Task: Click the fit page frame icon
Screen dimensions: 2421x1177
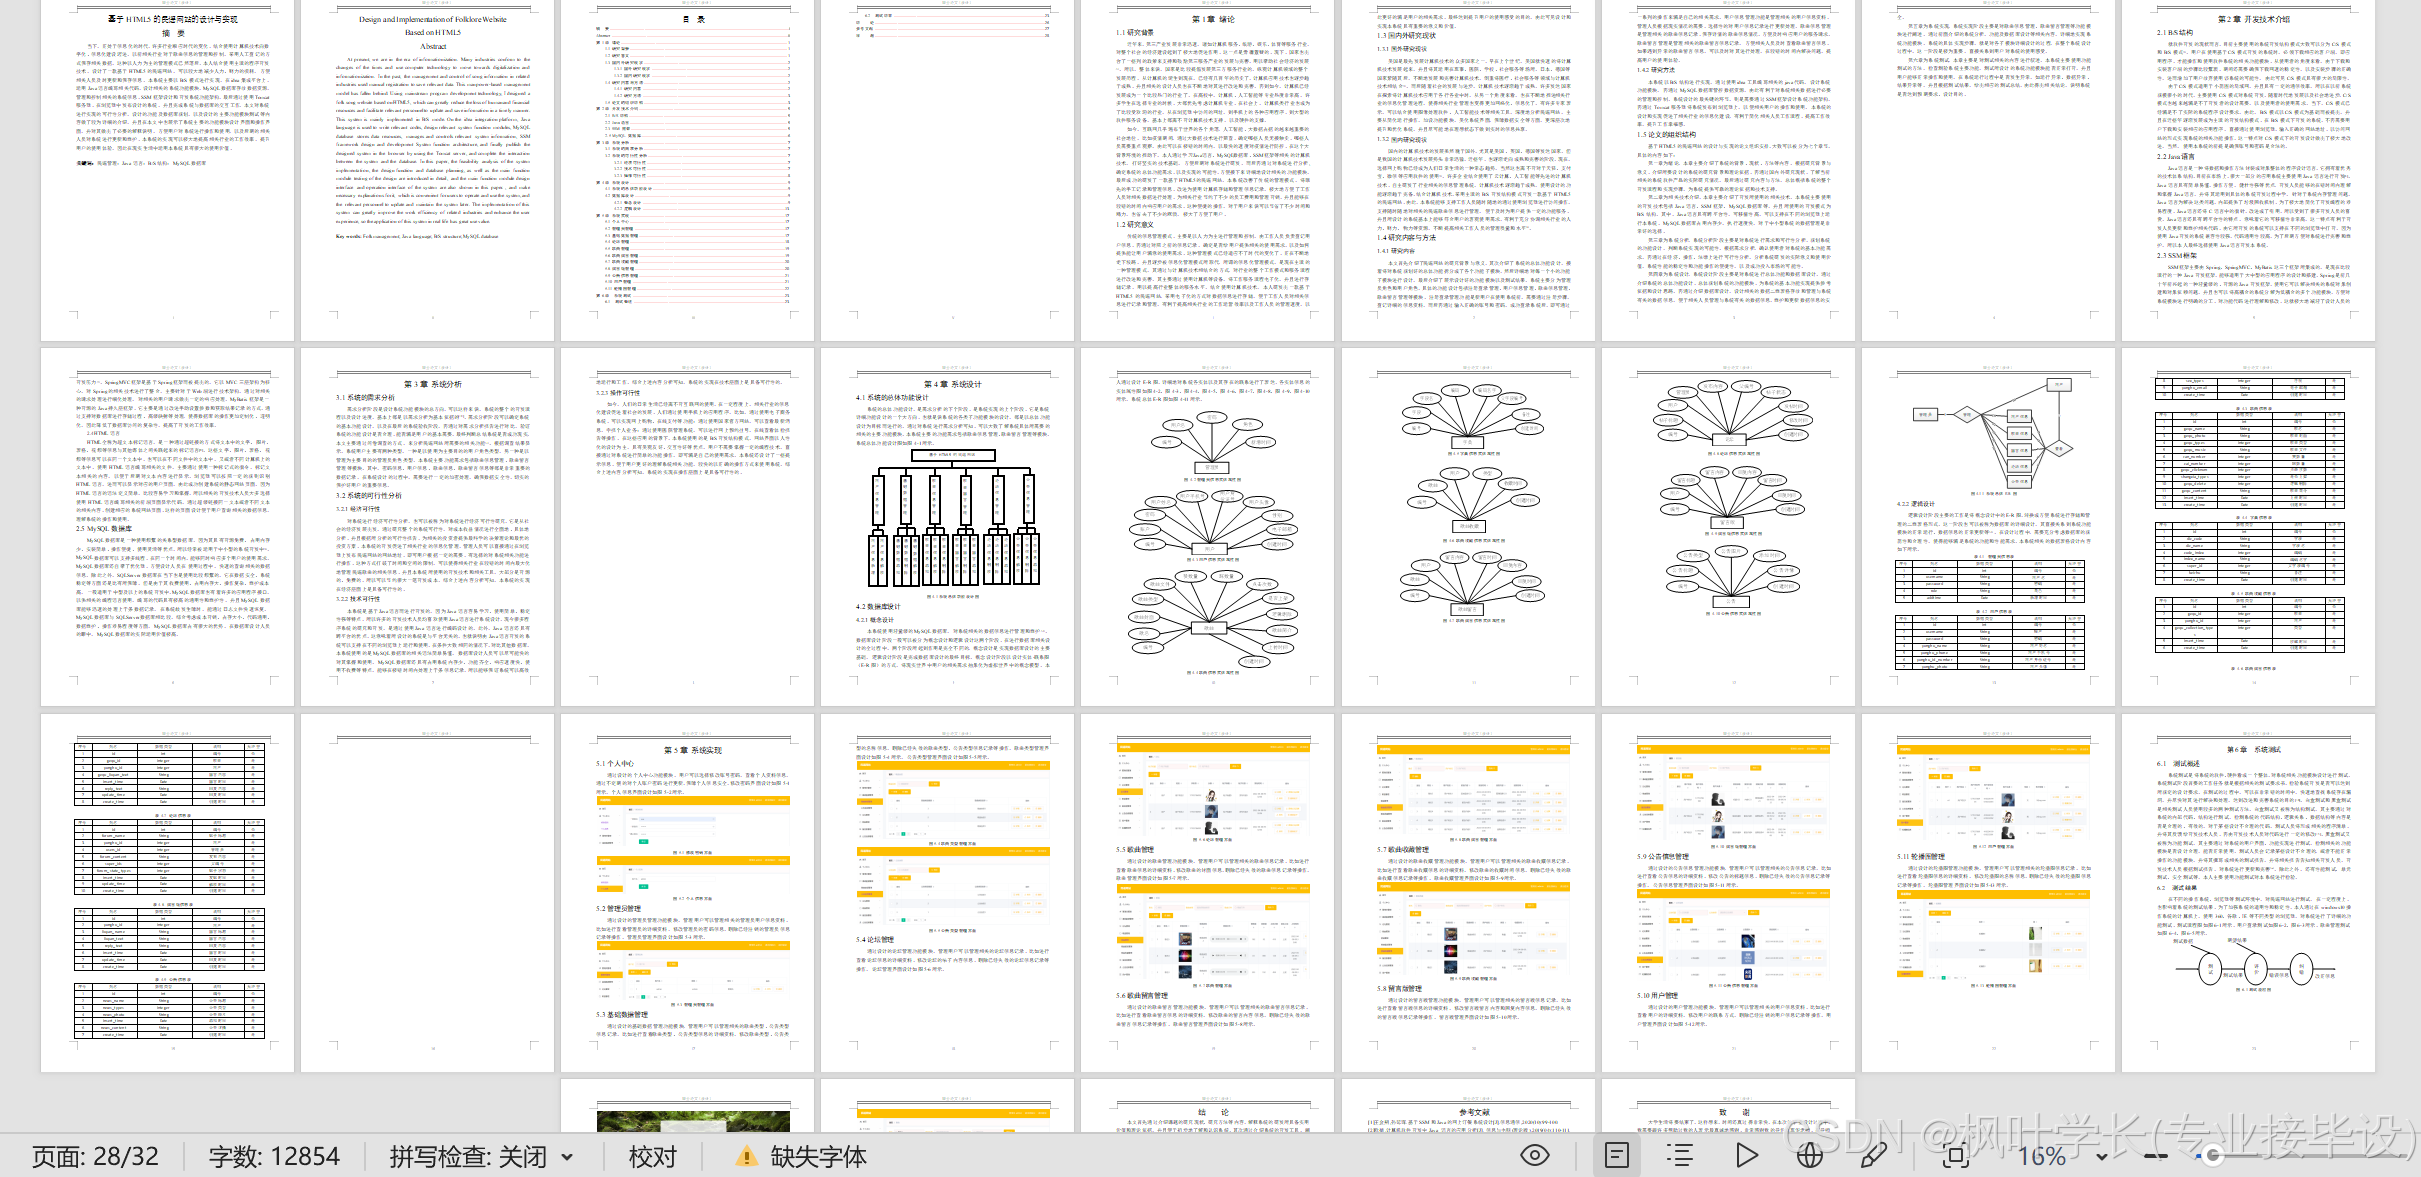Action: (1956, 1156)
